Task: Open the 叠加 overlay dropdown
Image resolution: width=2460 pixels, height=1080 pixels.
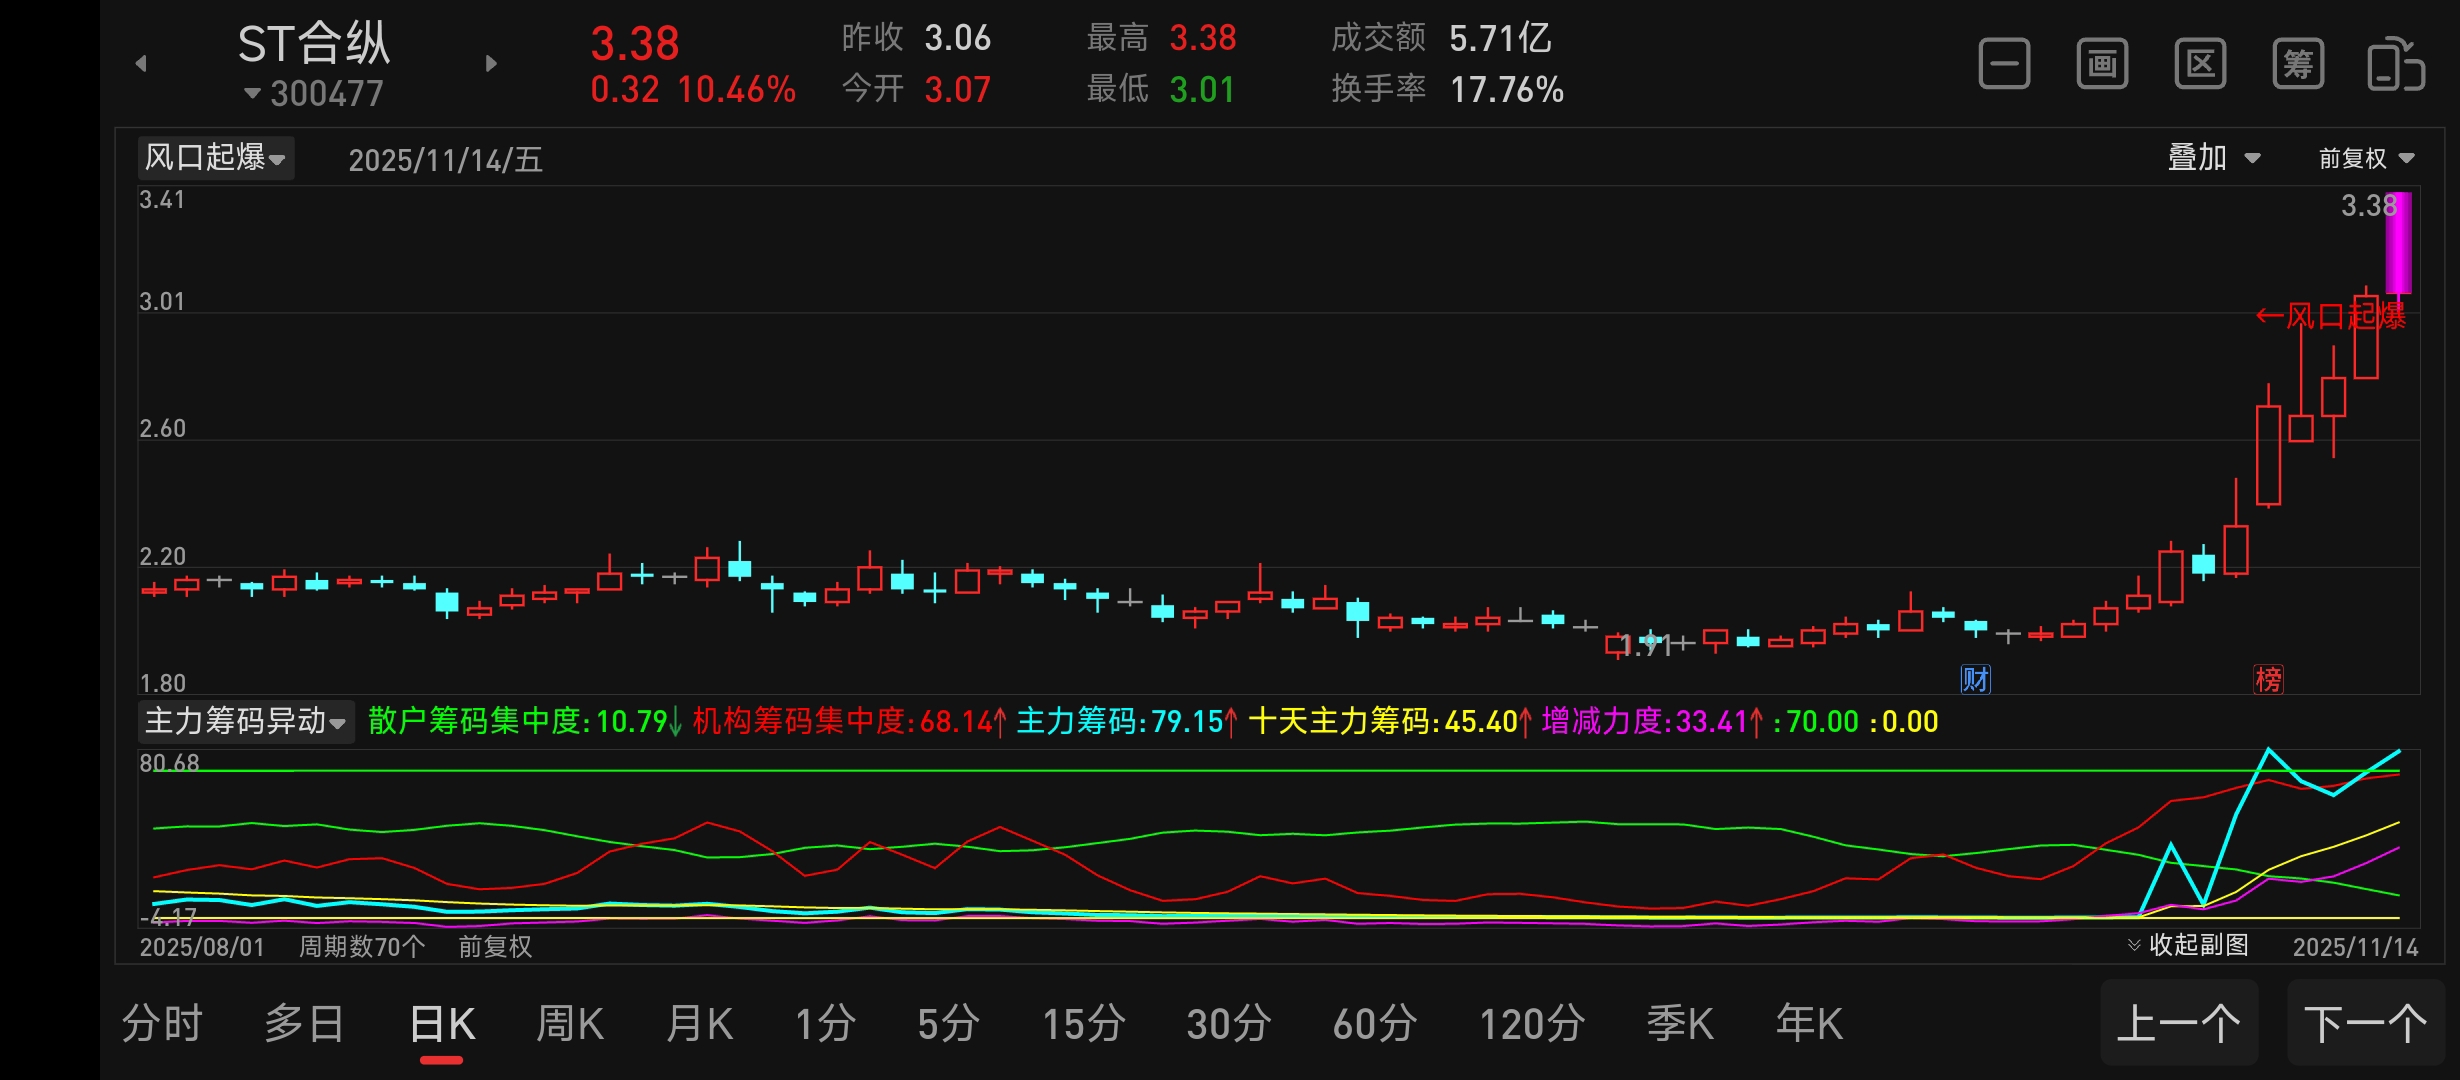Action: point(2213,158)
